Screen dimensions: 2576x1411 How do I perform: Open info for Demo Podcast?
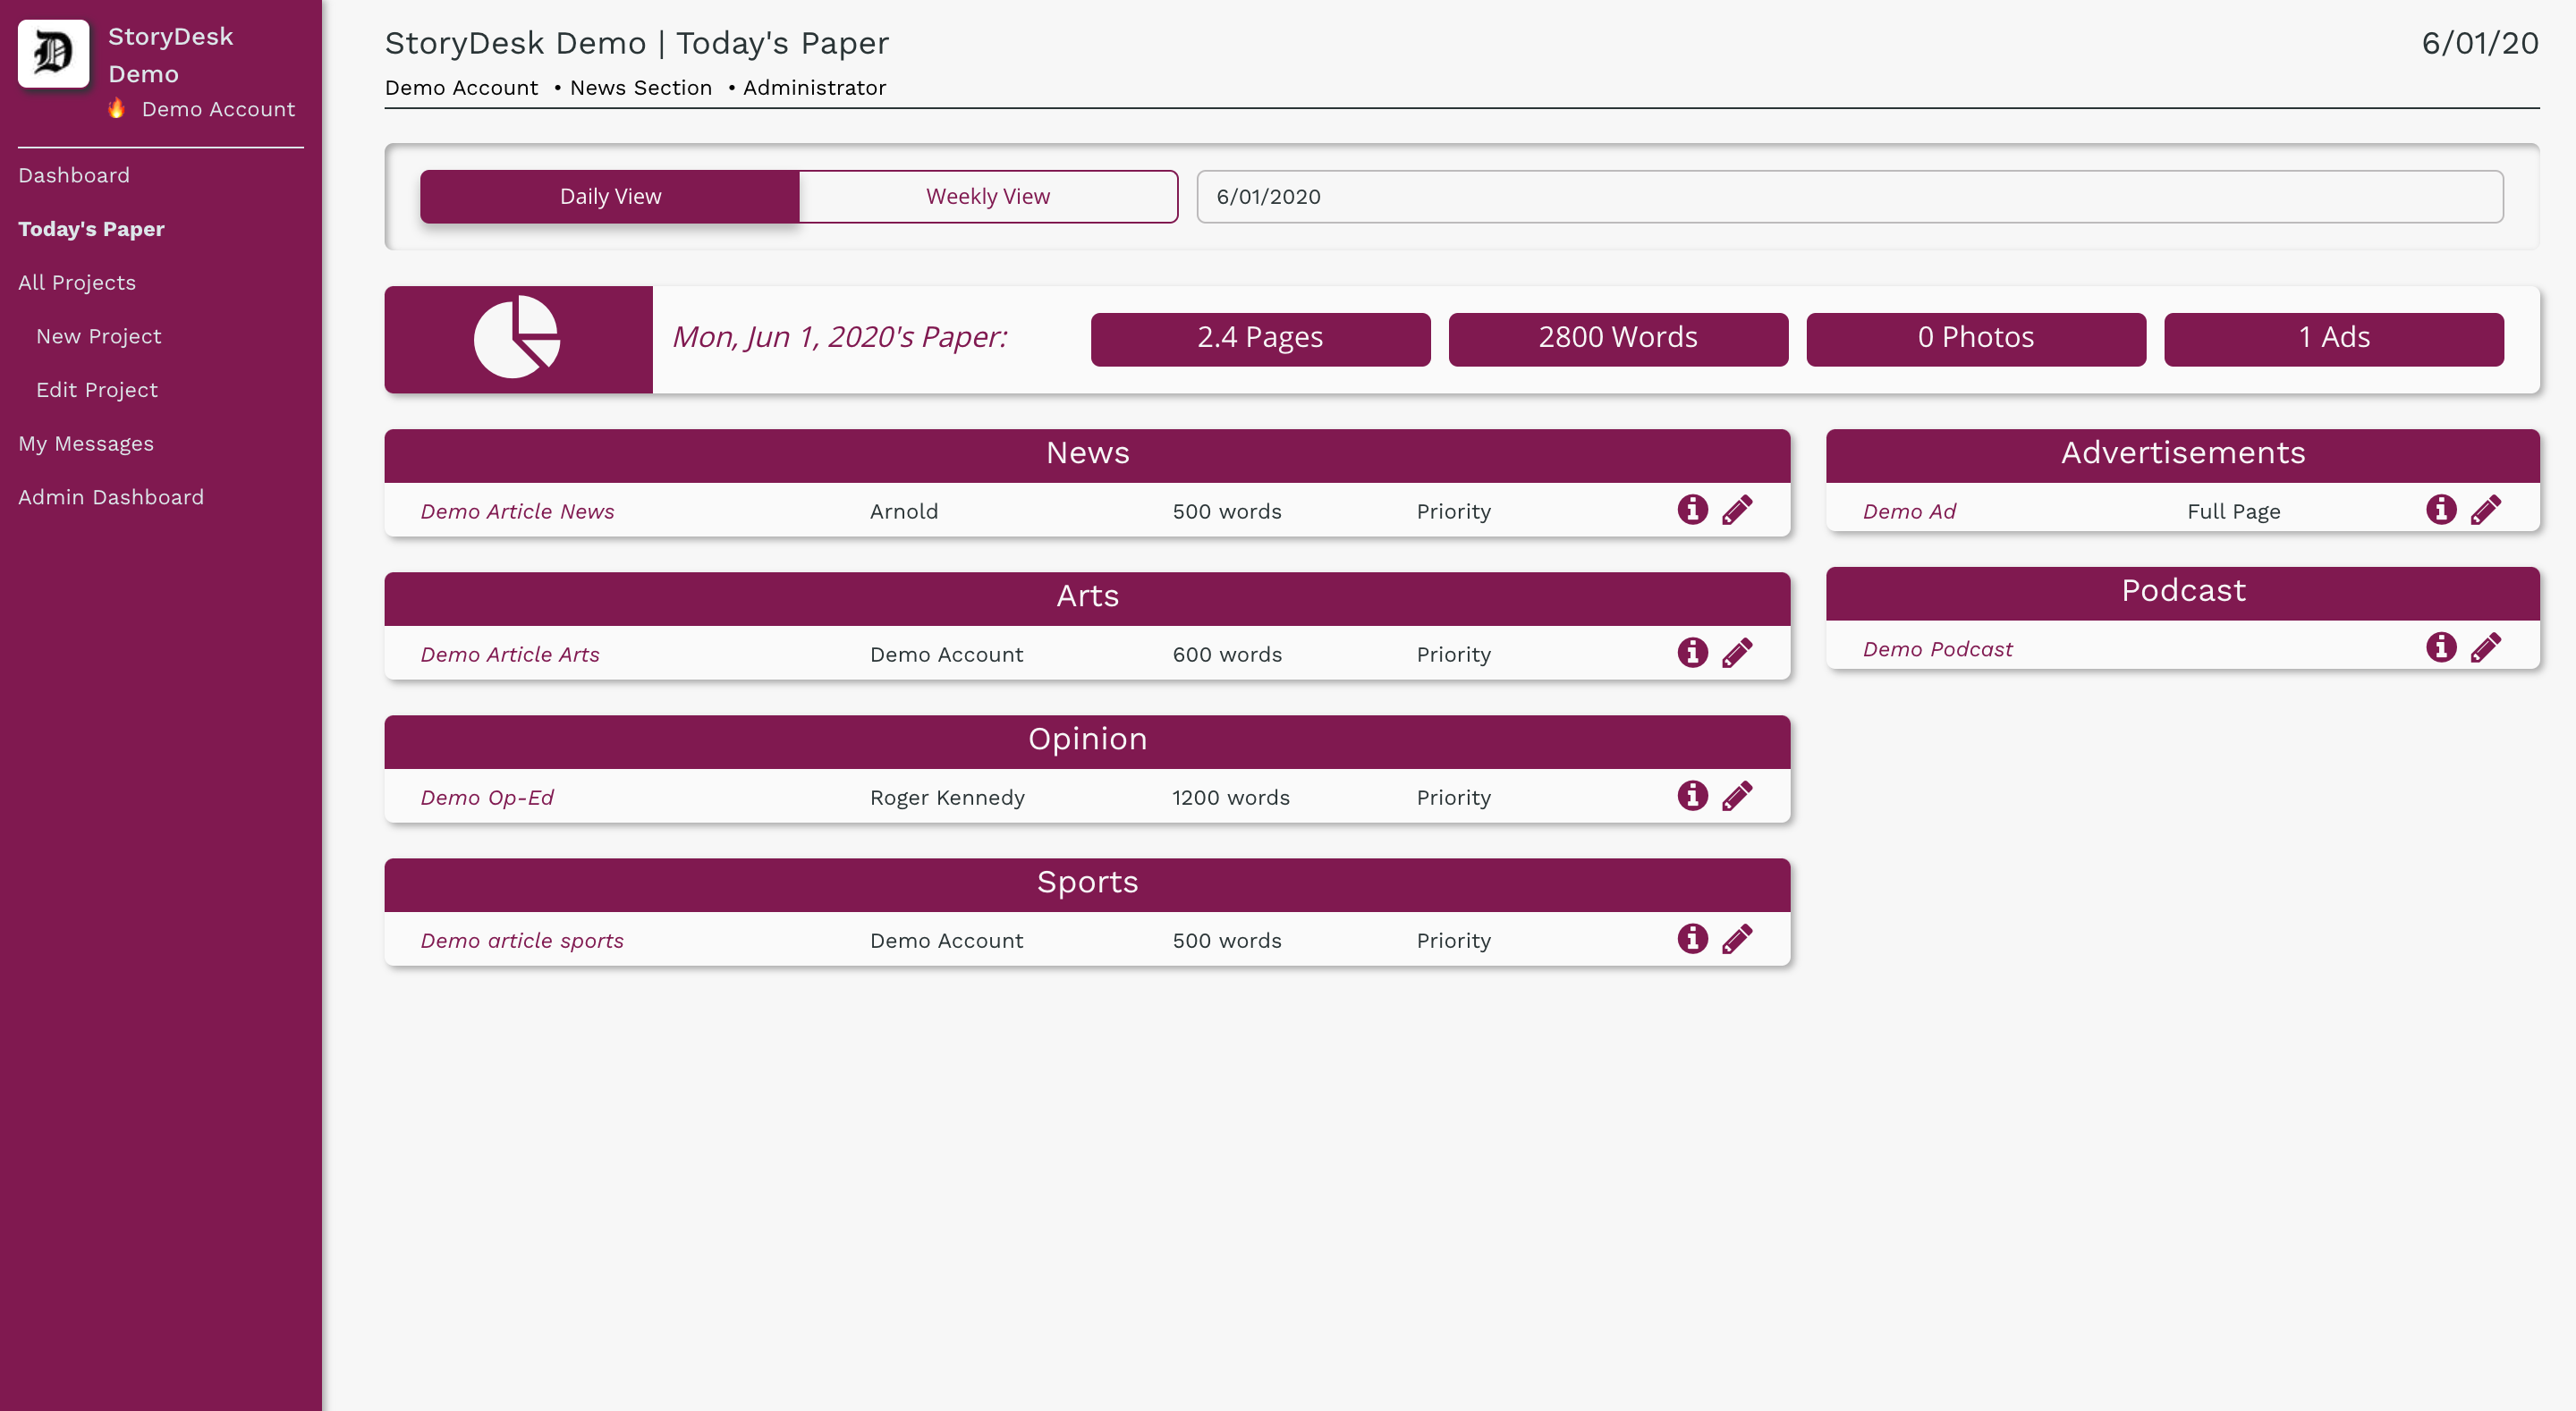[x=2440, y=648]
